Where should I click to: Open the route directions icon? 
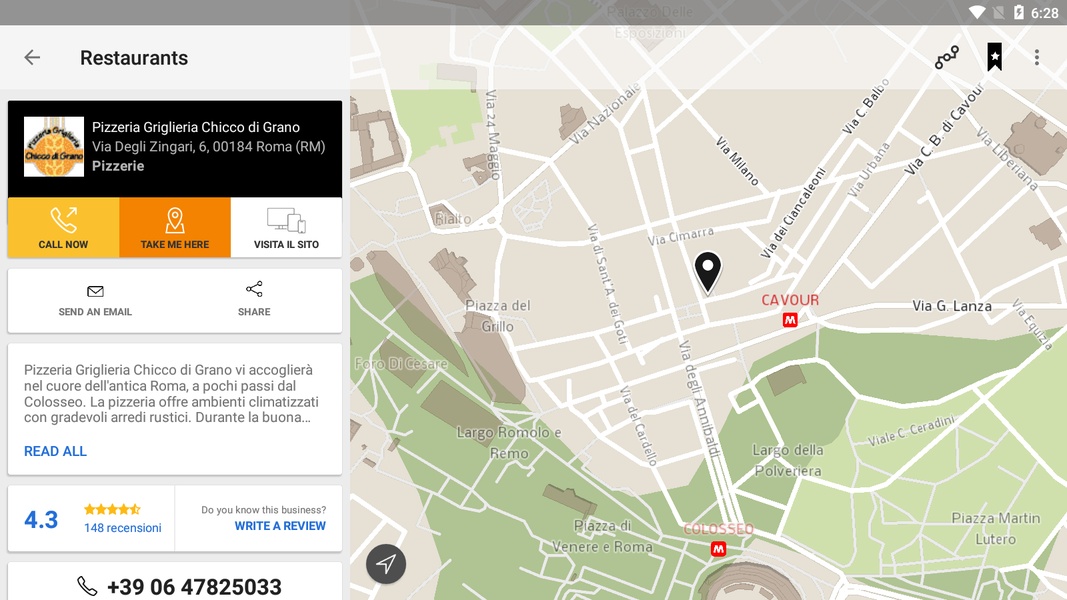(947, 58)
